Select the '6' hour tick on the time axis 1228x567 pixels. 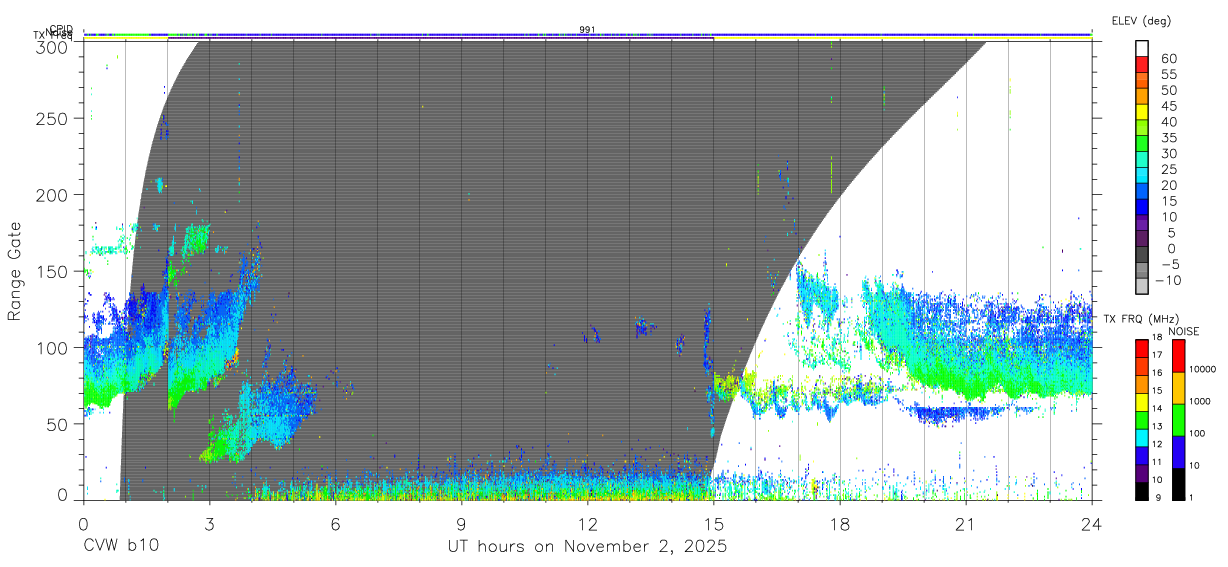[x=335, y=523]
